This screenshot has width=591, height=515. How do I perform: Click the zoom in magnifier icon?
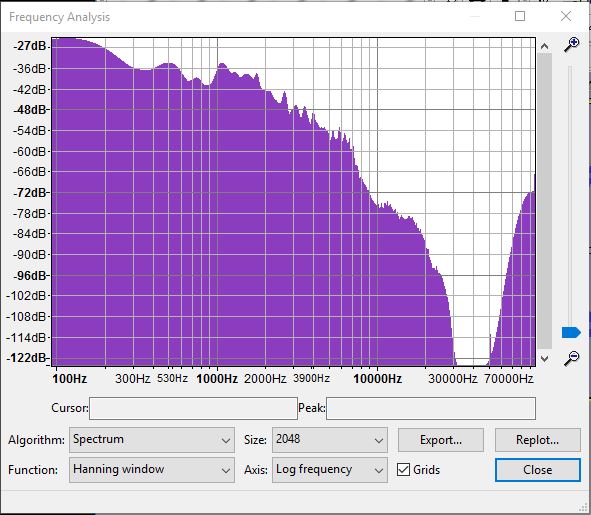click(571, 45)
